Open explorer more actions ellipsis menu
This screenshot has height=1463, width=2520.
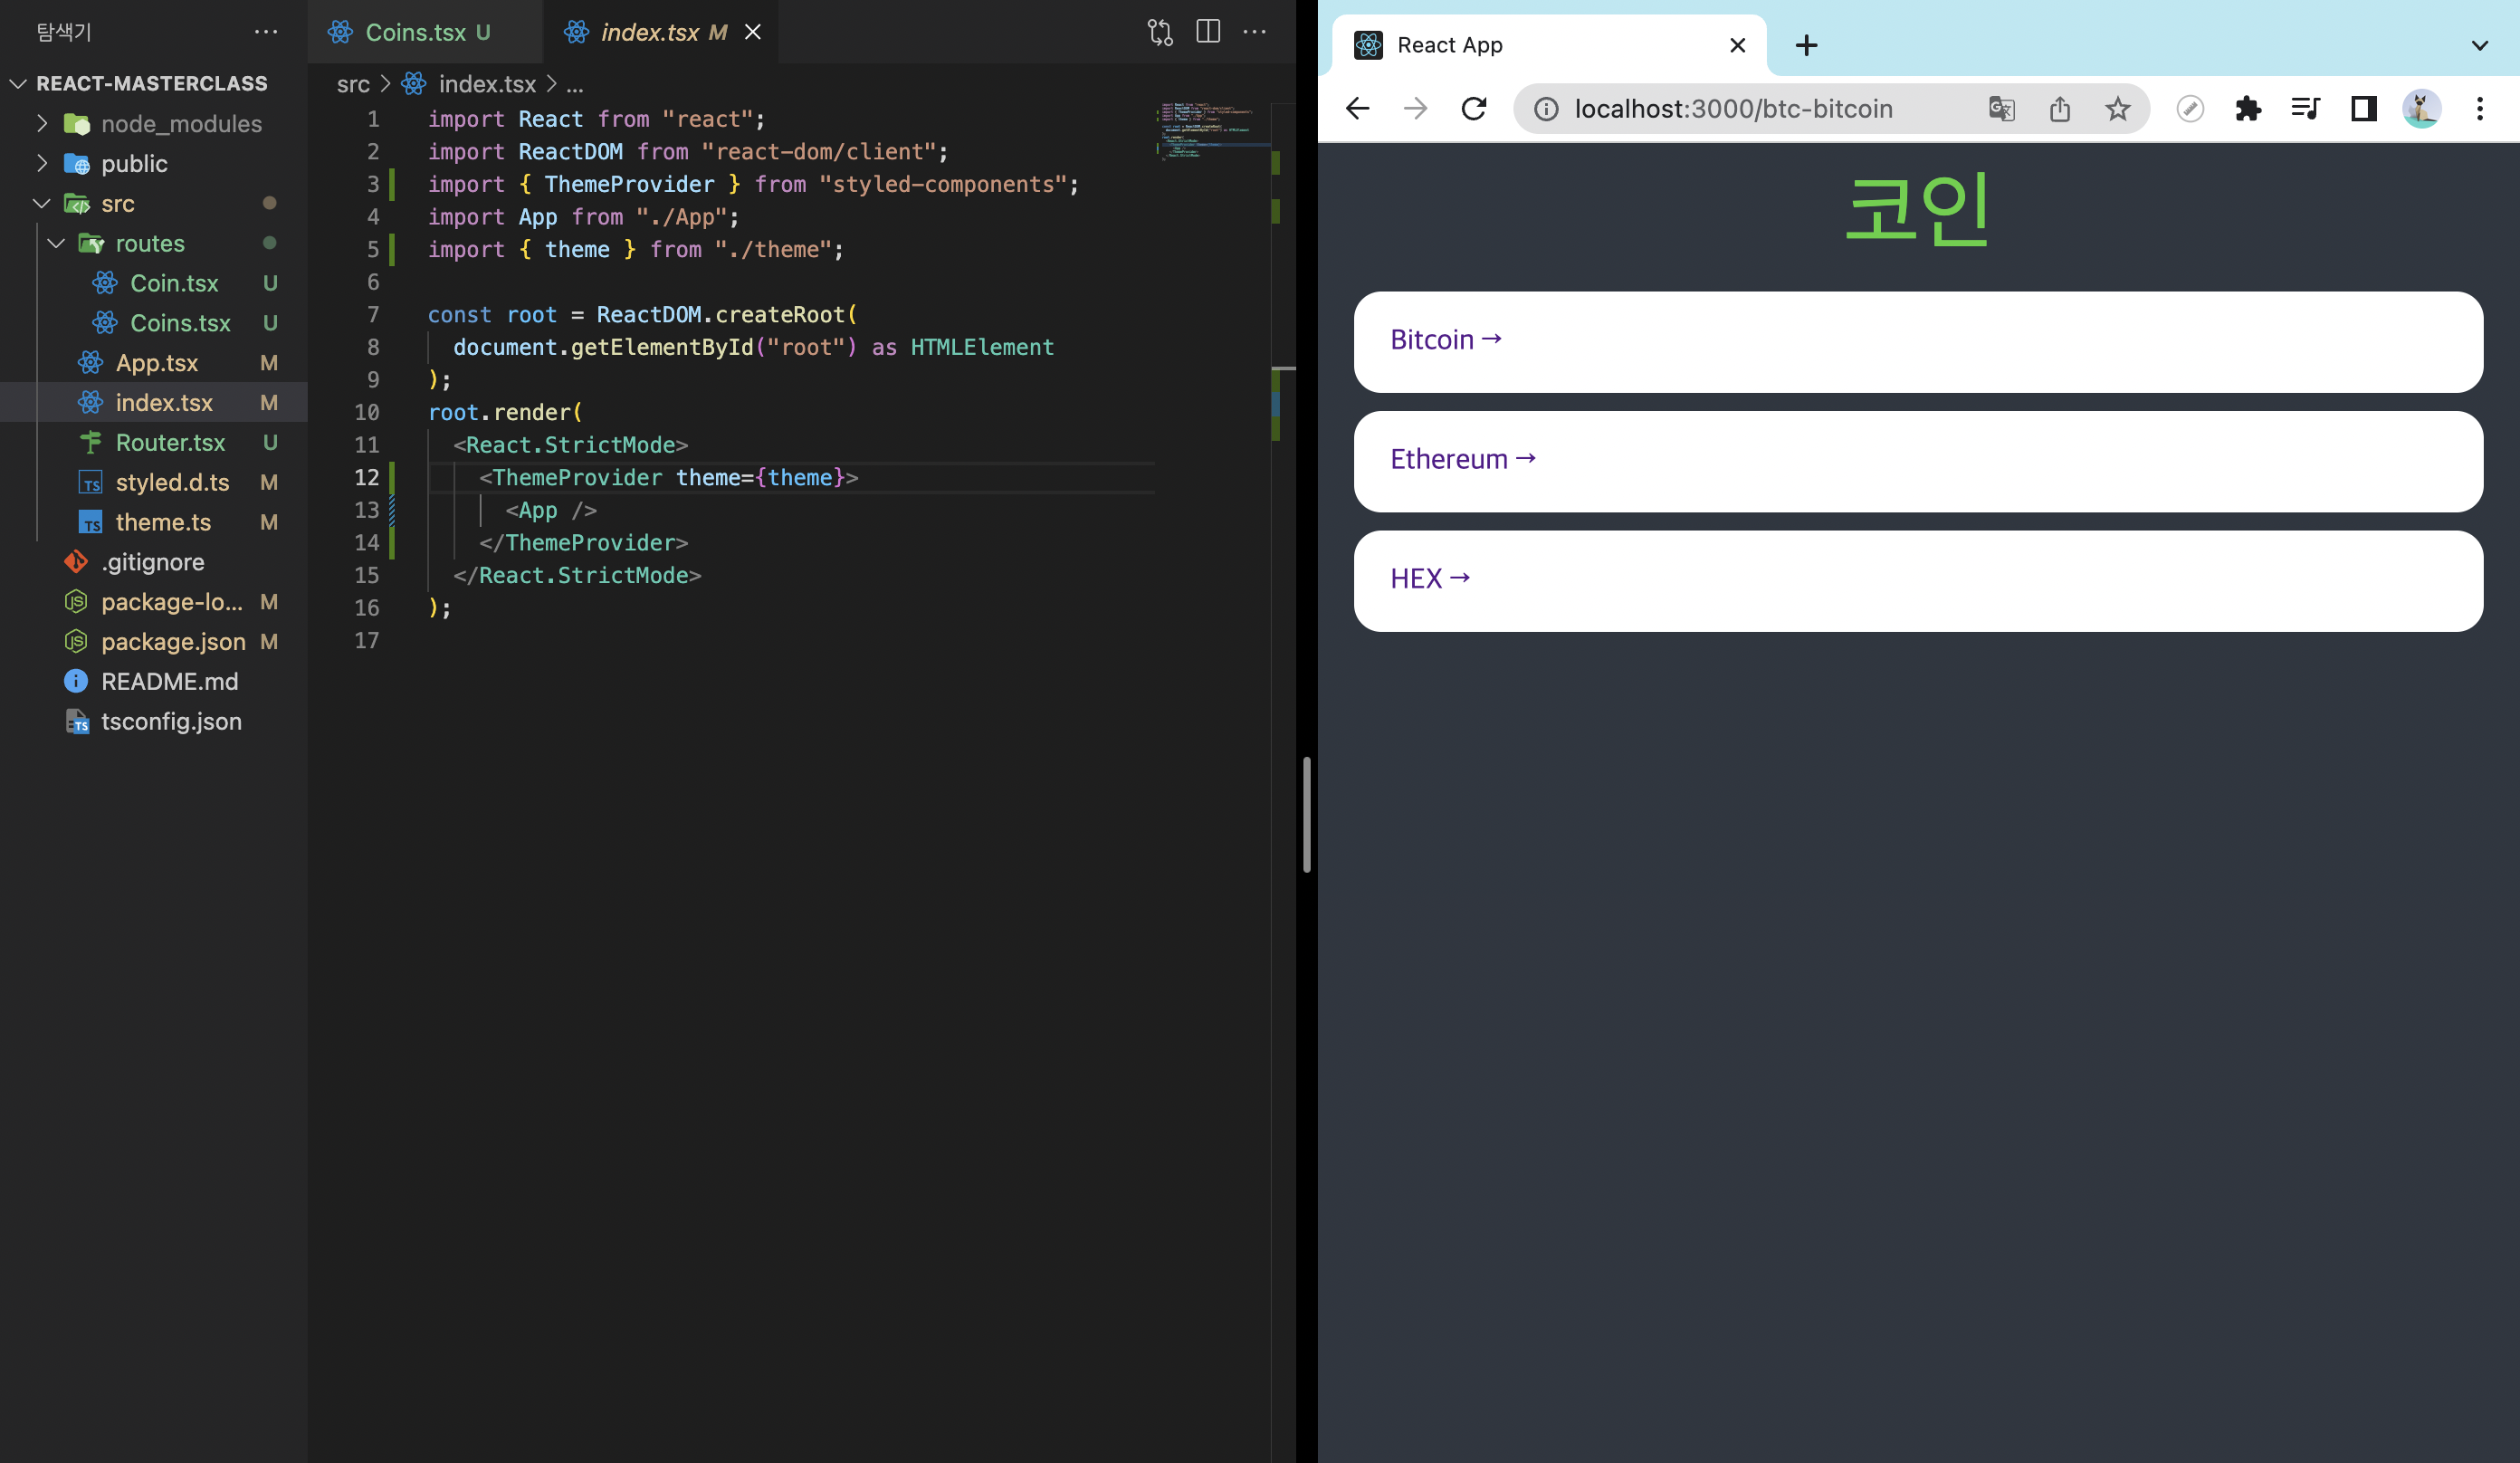(266, 32)
